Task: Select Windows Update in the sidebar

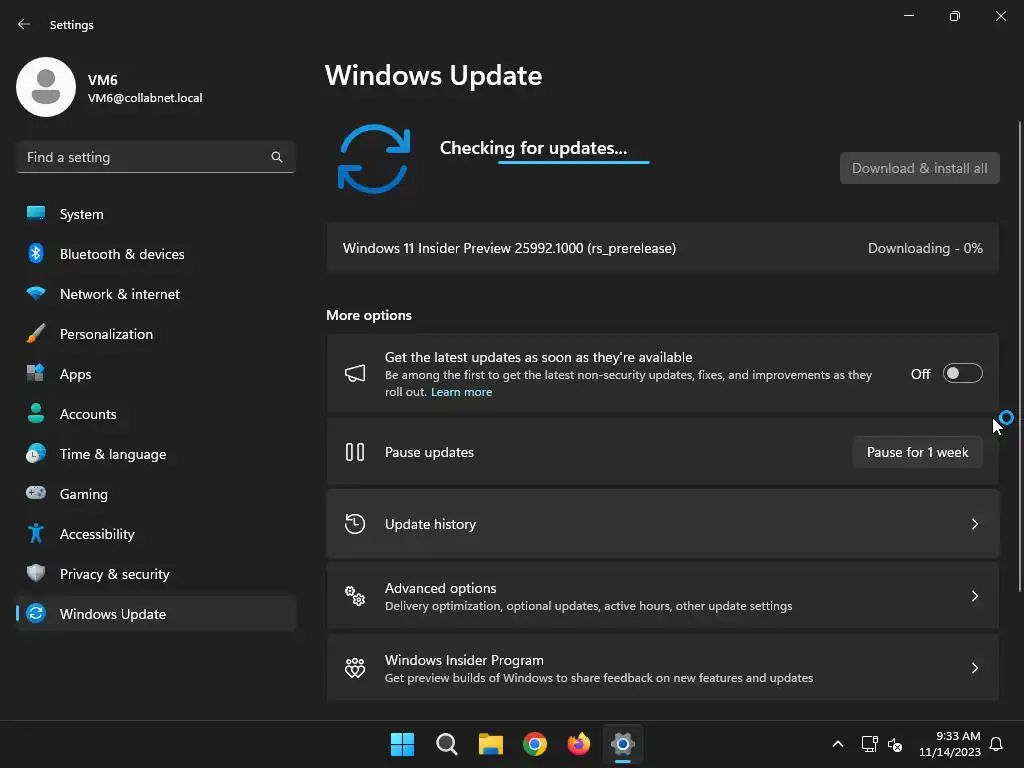Action: tap(156, 613)
